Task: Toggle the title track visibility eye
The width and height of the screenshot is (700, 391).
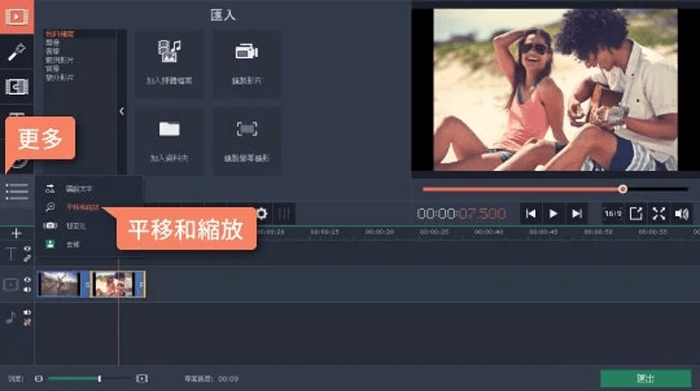Action: coord(27,249)
